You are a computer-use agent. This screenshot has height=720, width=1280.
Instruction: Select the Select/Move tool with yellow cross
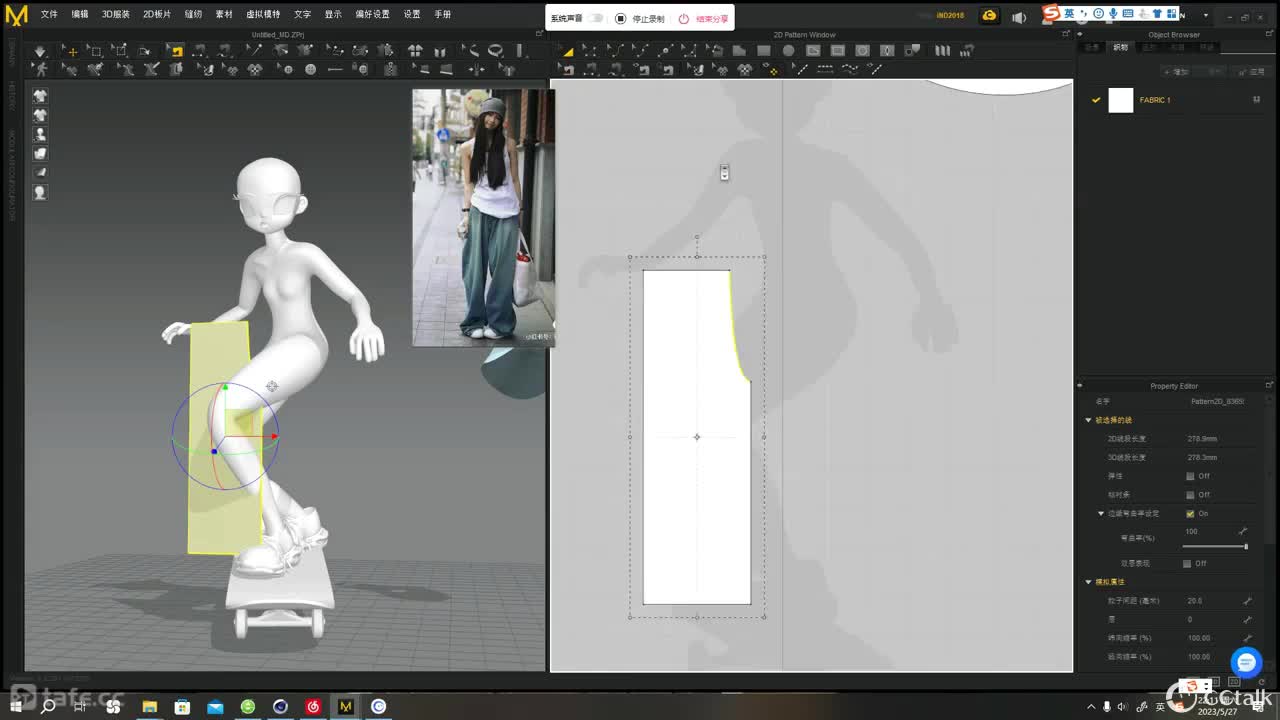coord(71,50)
